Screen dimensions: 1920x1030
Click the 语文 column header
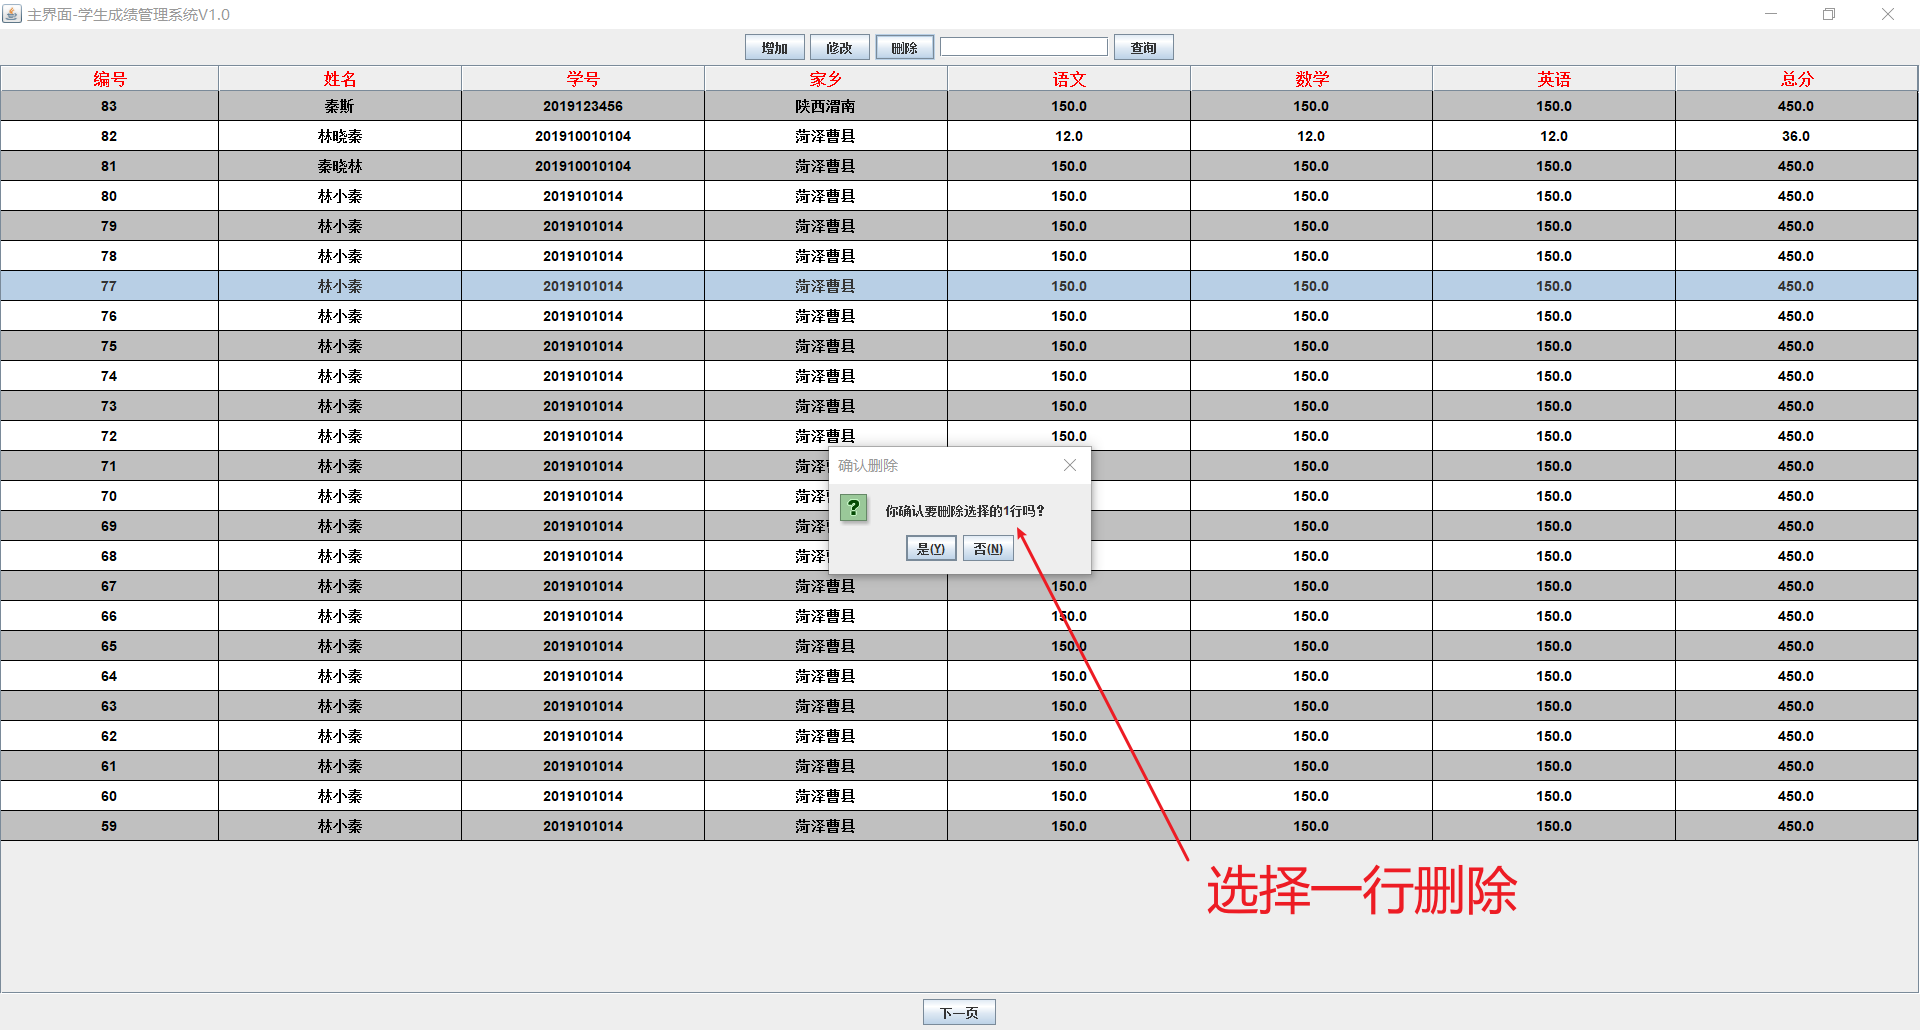1069,79
